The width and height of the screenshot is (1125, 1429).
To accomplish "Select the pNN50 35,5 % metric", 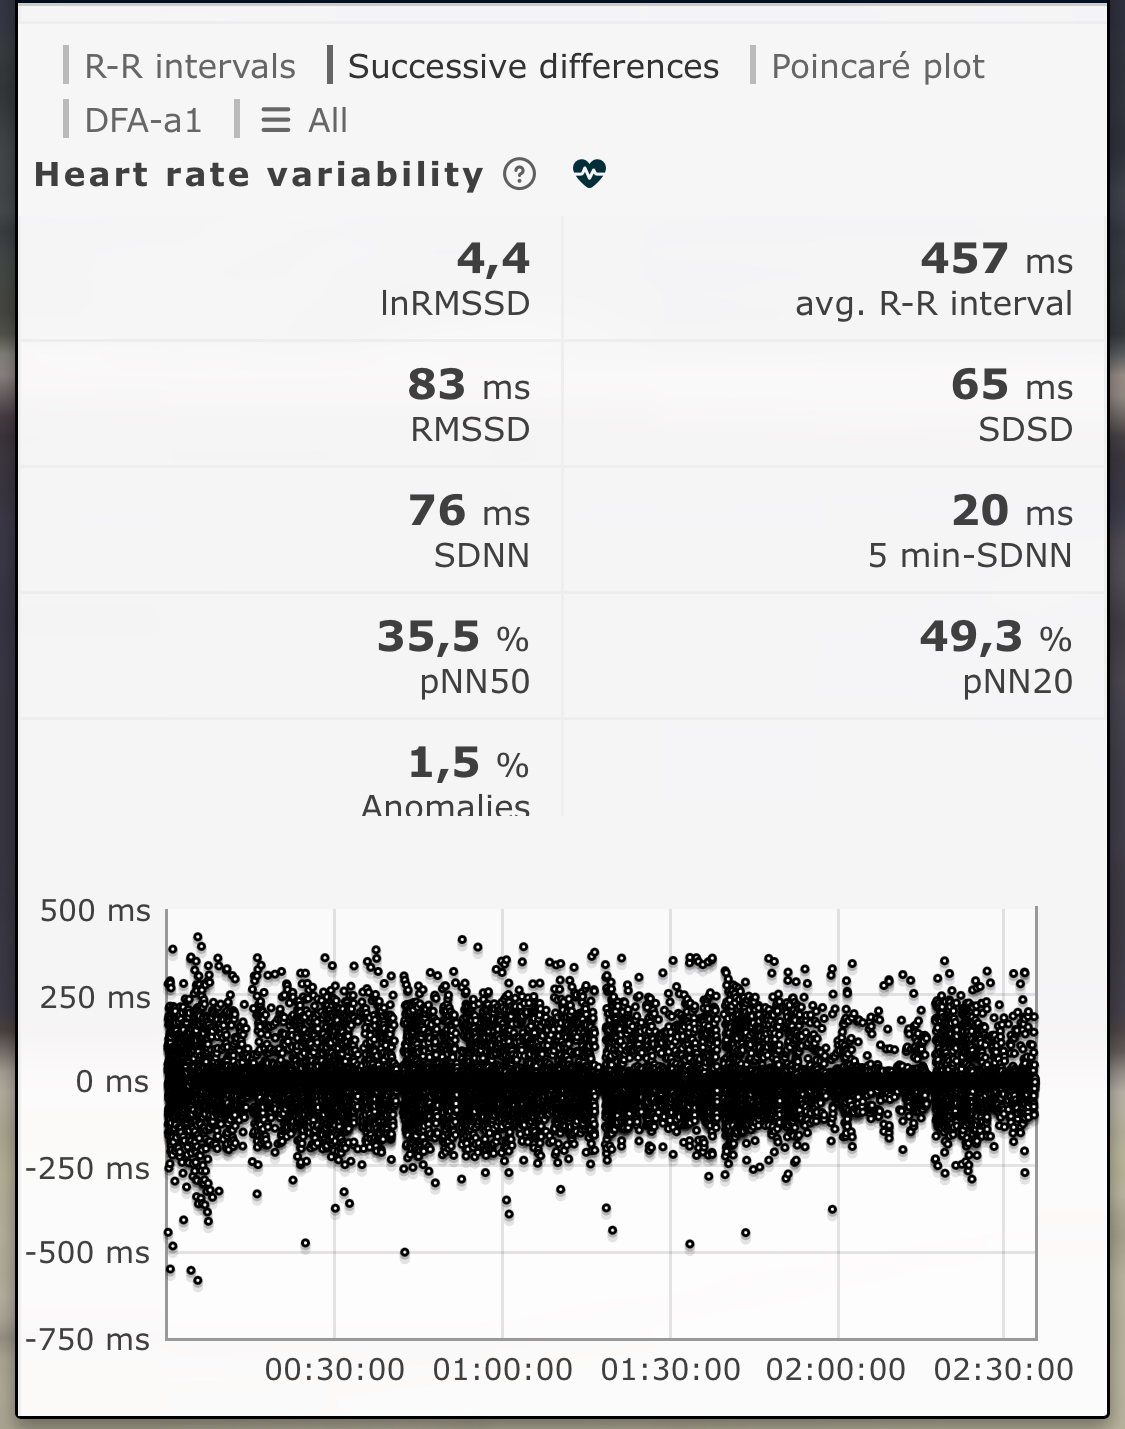I will click(x=453, y=657).
